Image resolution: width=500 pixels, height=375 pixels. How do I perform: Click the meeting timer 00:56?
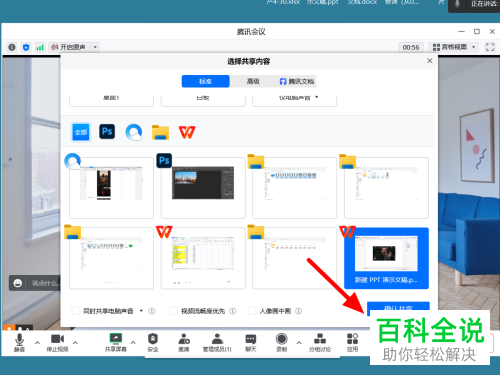point(411,47)
